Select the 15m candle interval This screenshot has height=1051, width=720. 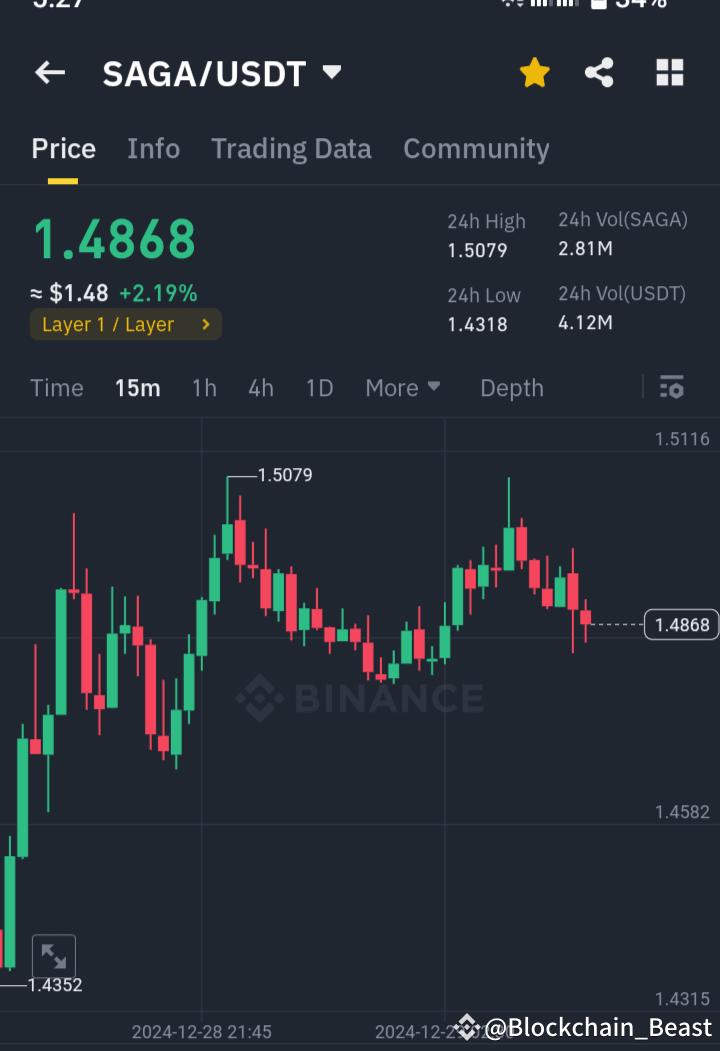coord(137,388)
